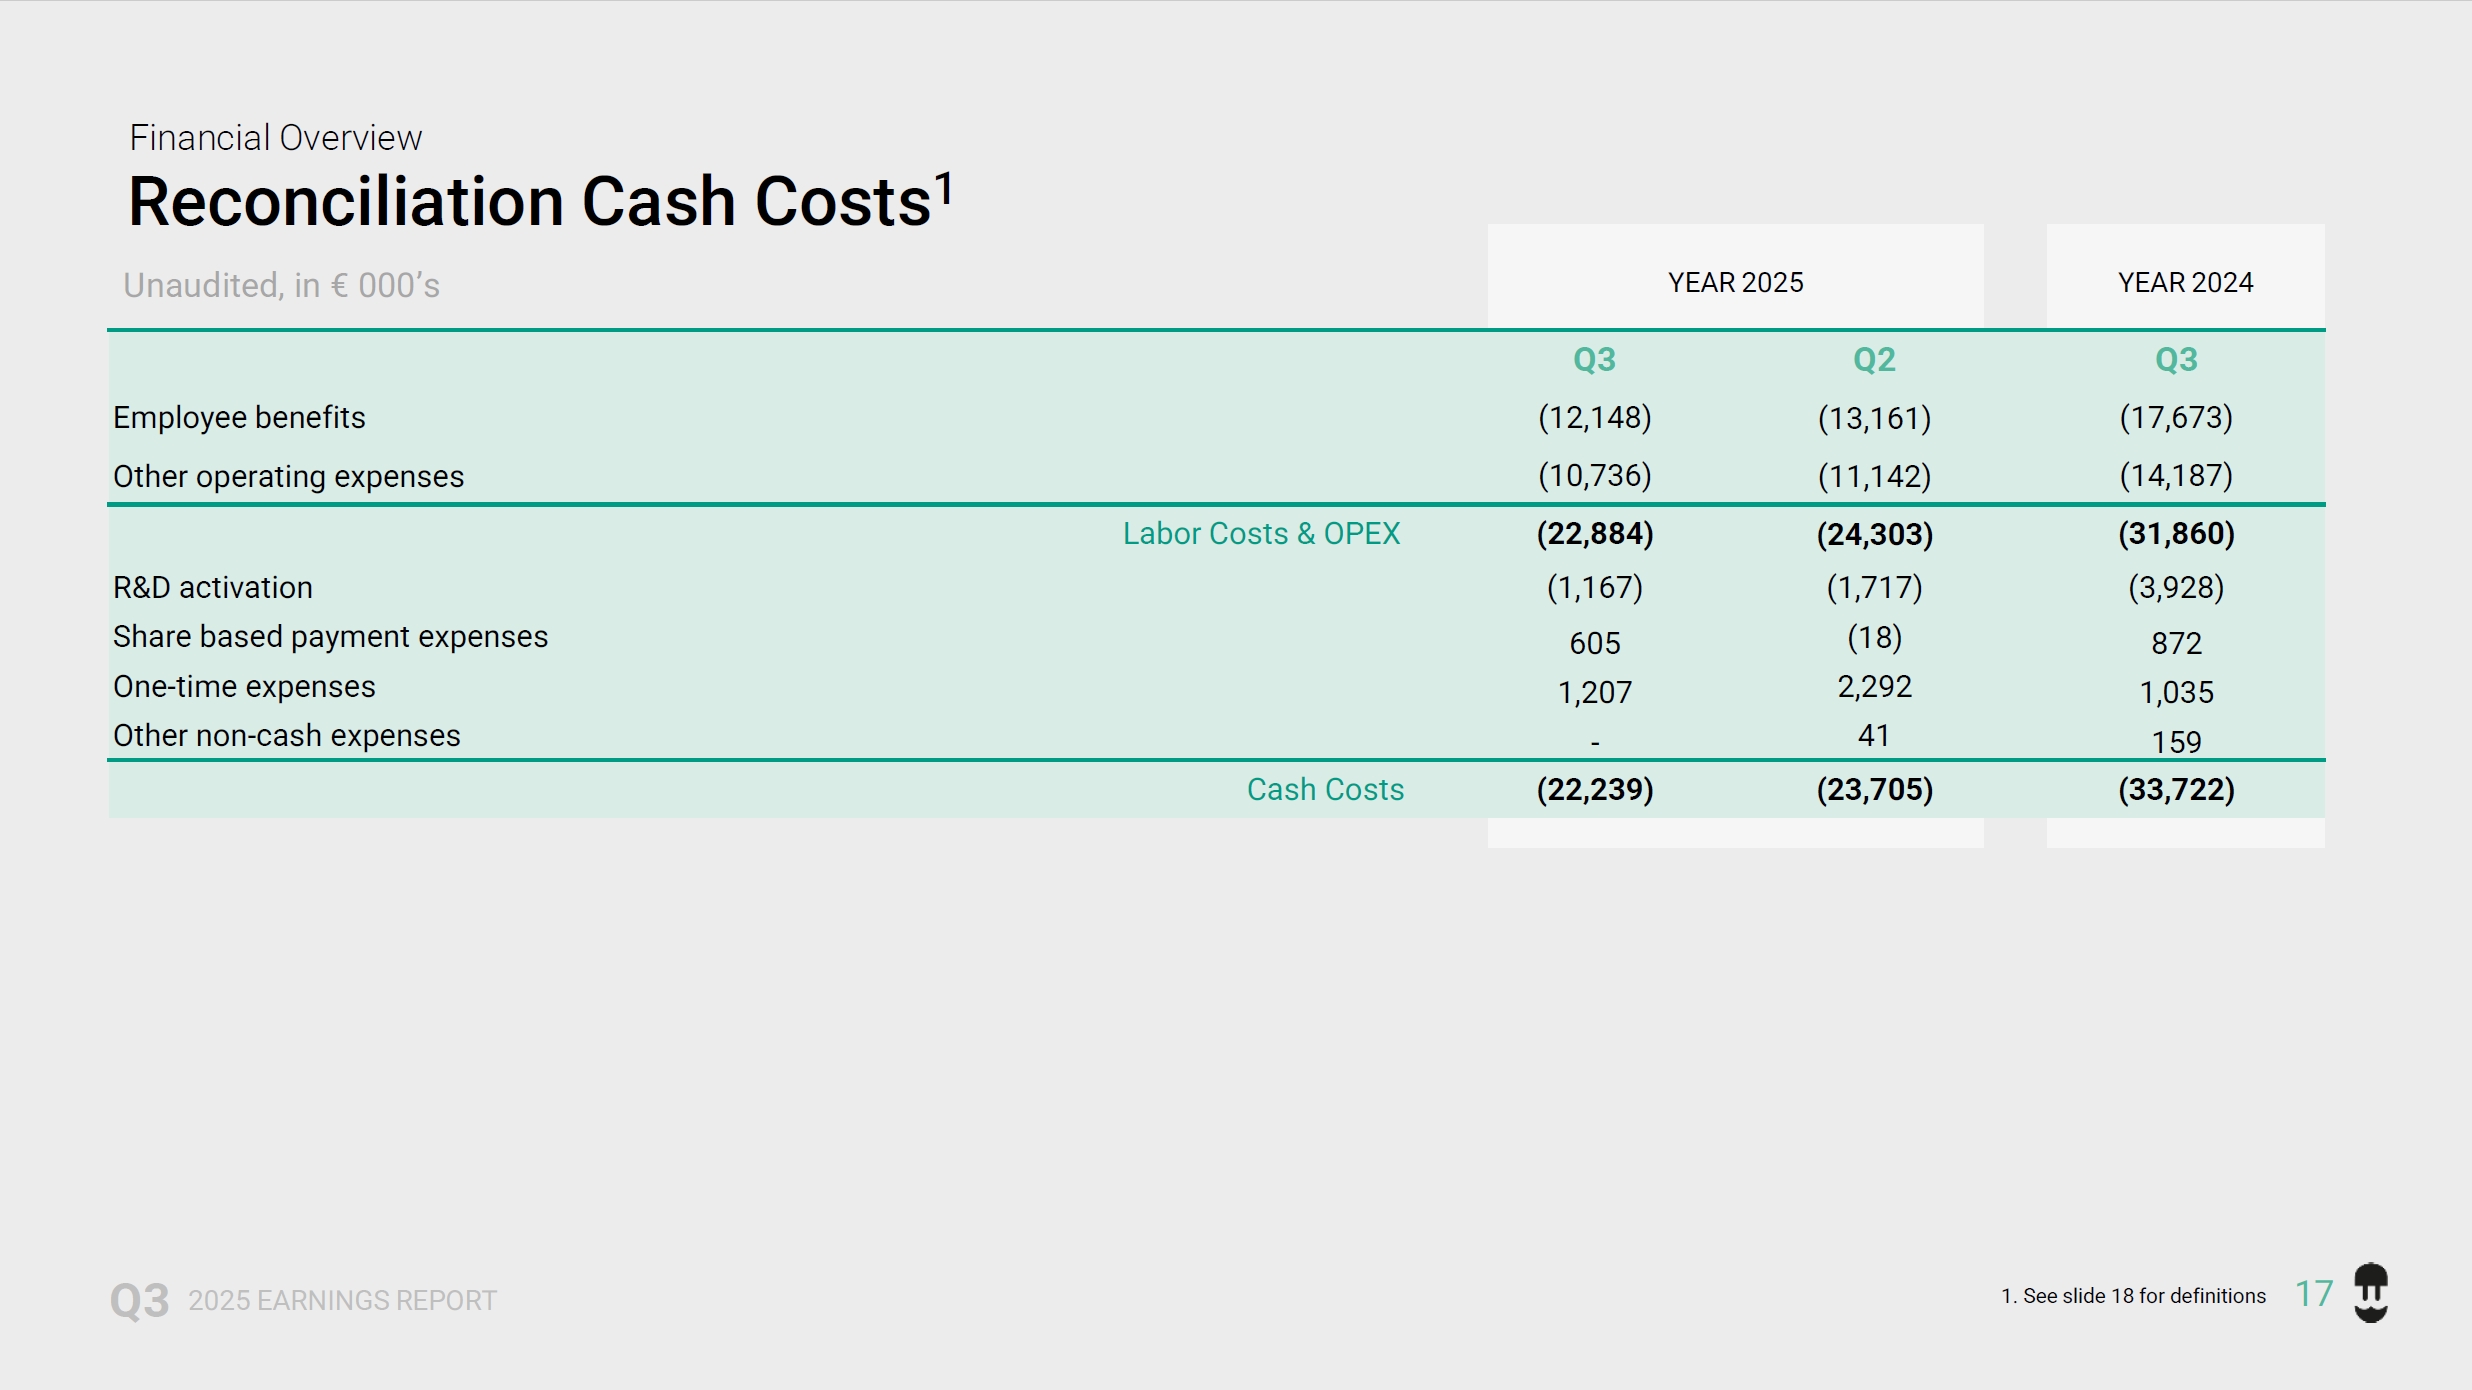
Task: Click the slide number 17
Action: (x=2314, y=1294)
